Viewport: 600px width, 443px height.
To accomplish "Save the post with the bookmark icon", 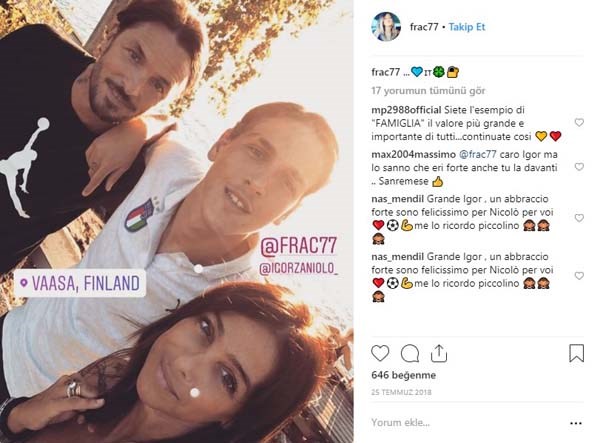I will click(x=576, y=353).
